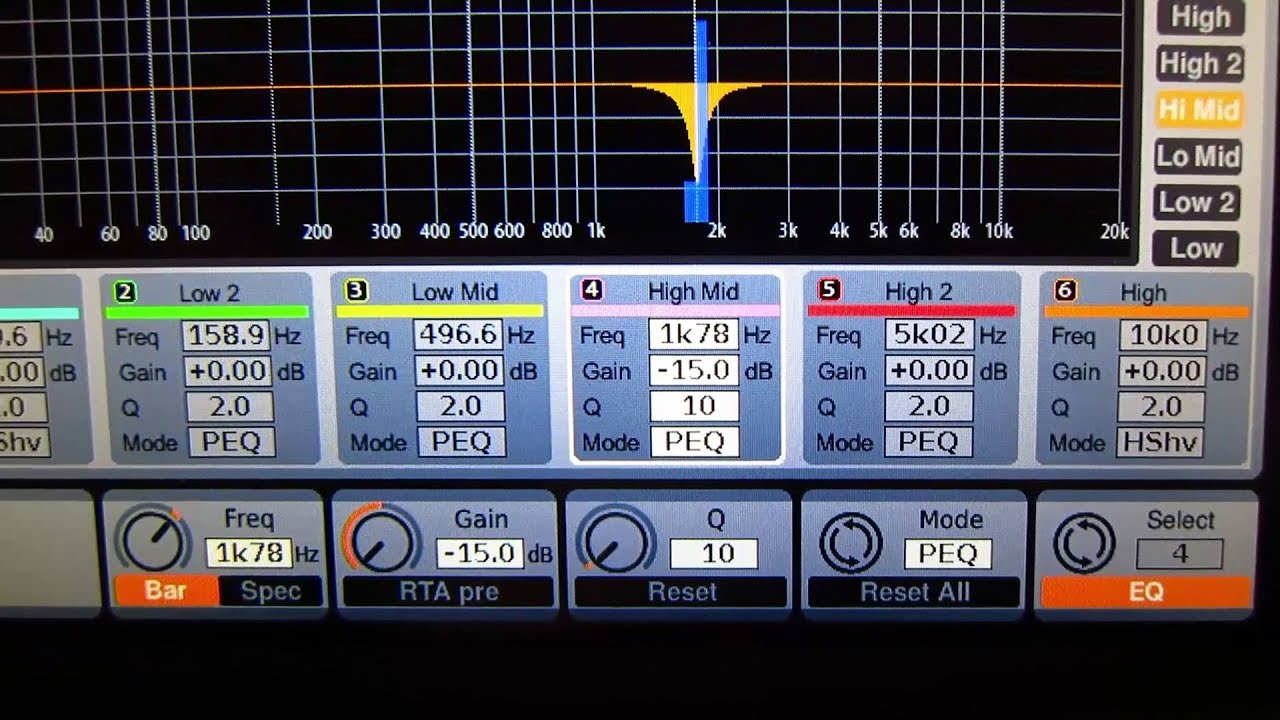
Task: Click Select readout showing 4
Action: point(1180,553)
